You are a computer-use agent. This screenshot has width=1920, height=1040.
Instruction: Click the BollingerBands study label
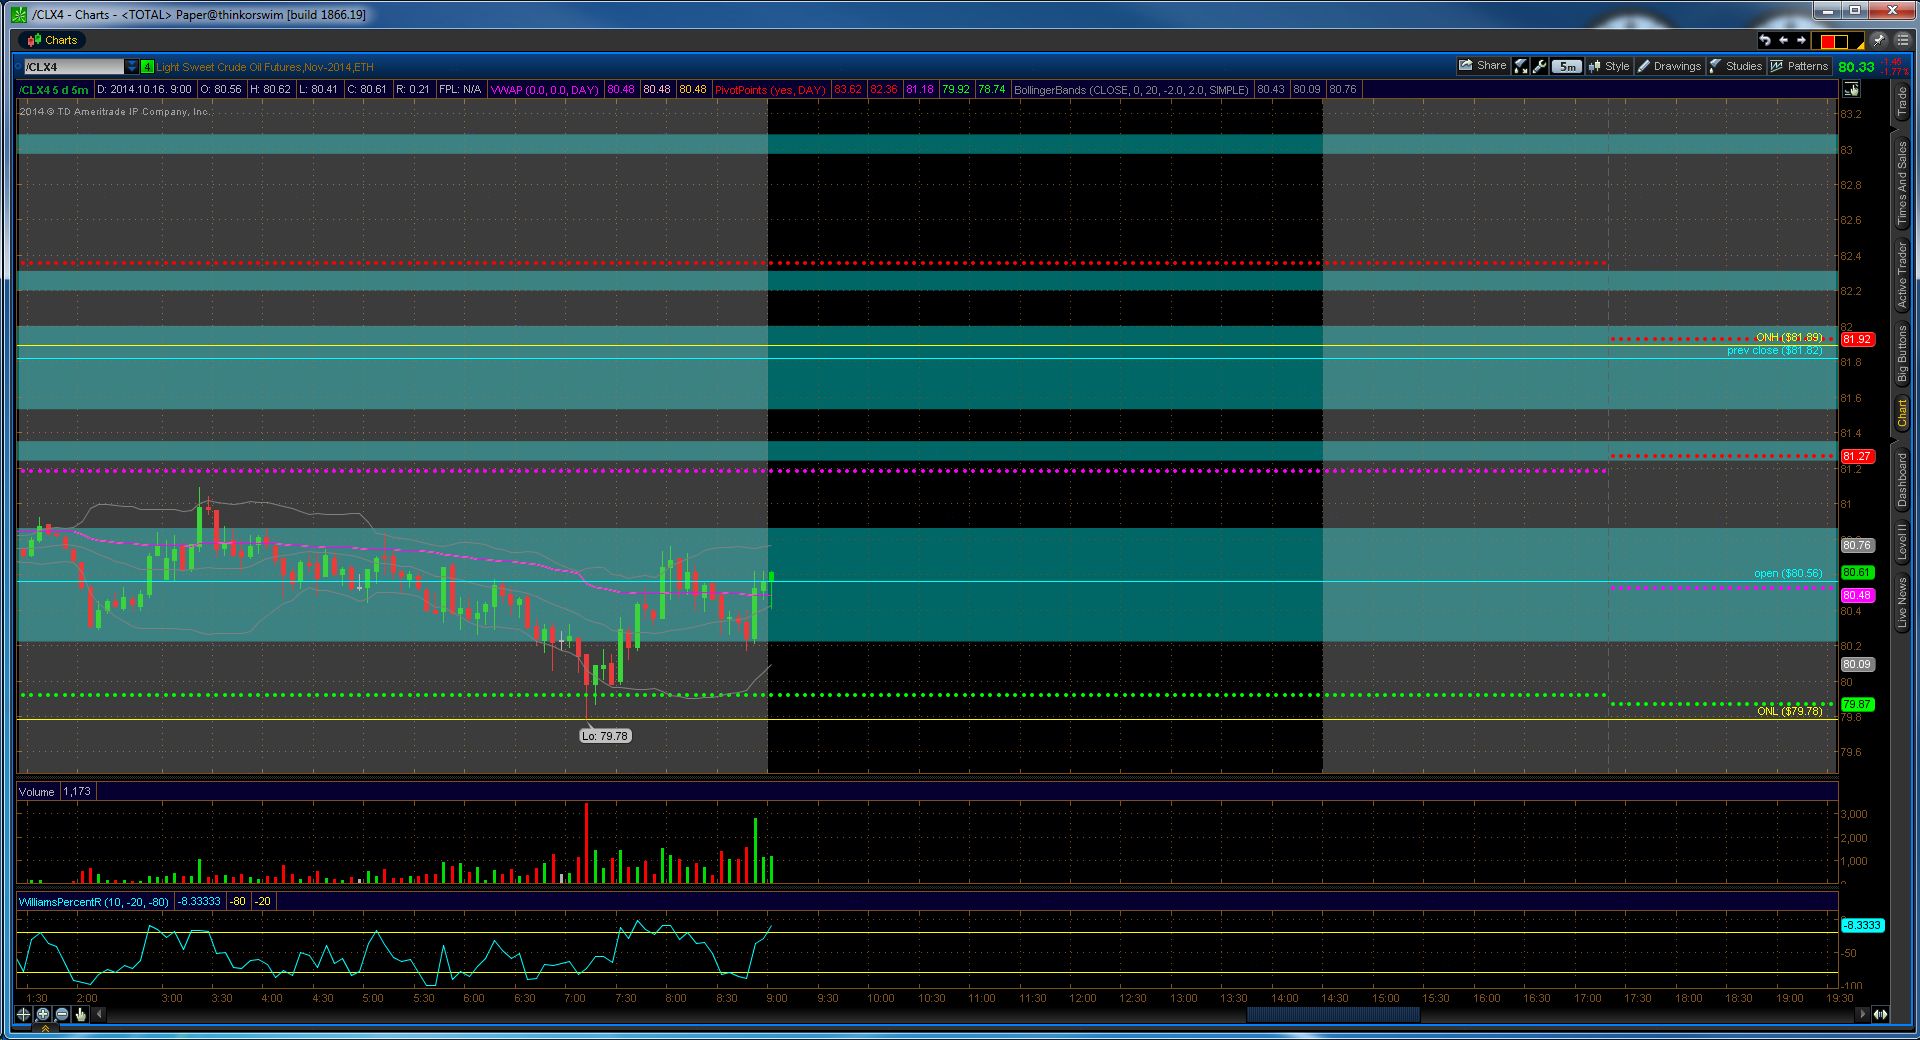pyautogui.click(x=1131, y=90)
